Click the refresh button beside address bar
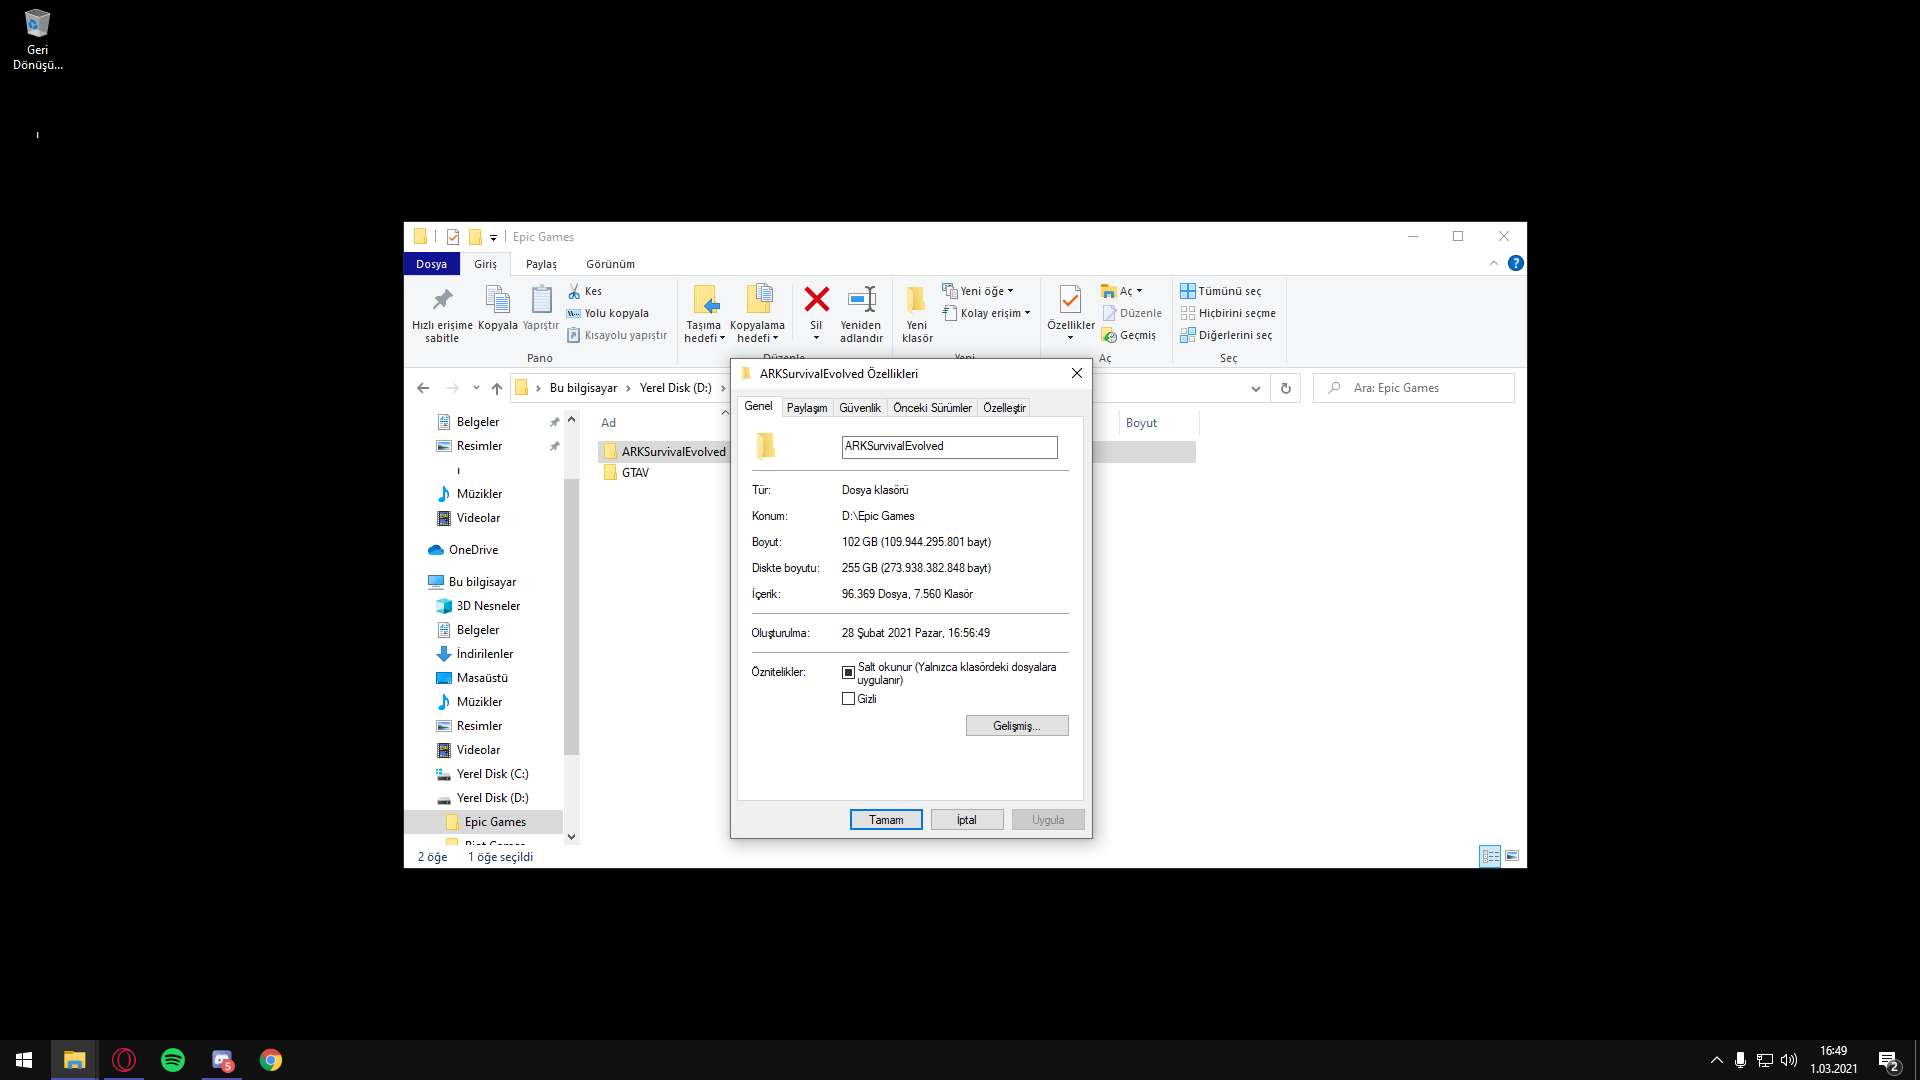The width and height of the screenshot is (1920, 1080). point(1286,388)
